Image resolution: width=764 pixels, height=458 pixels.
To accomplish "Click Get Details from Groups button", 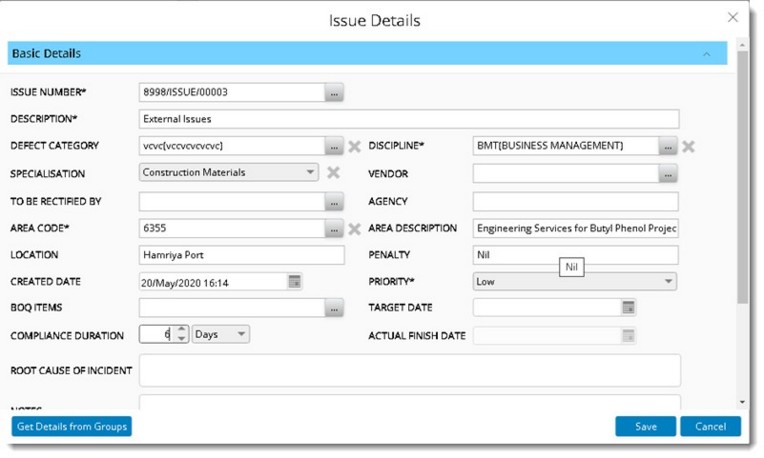I will point(72,427).
